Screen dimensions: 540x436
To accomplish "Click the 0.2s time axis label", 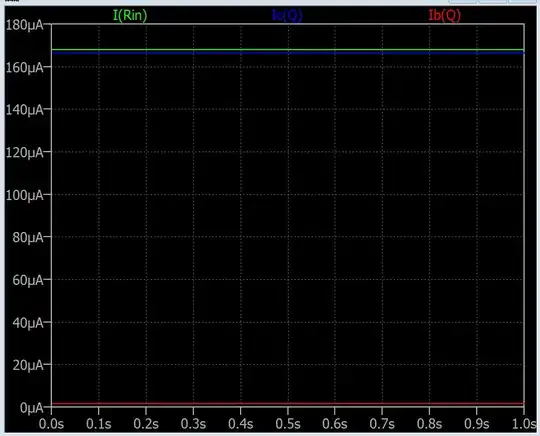I will click(x=146, y=424).
